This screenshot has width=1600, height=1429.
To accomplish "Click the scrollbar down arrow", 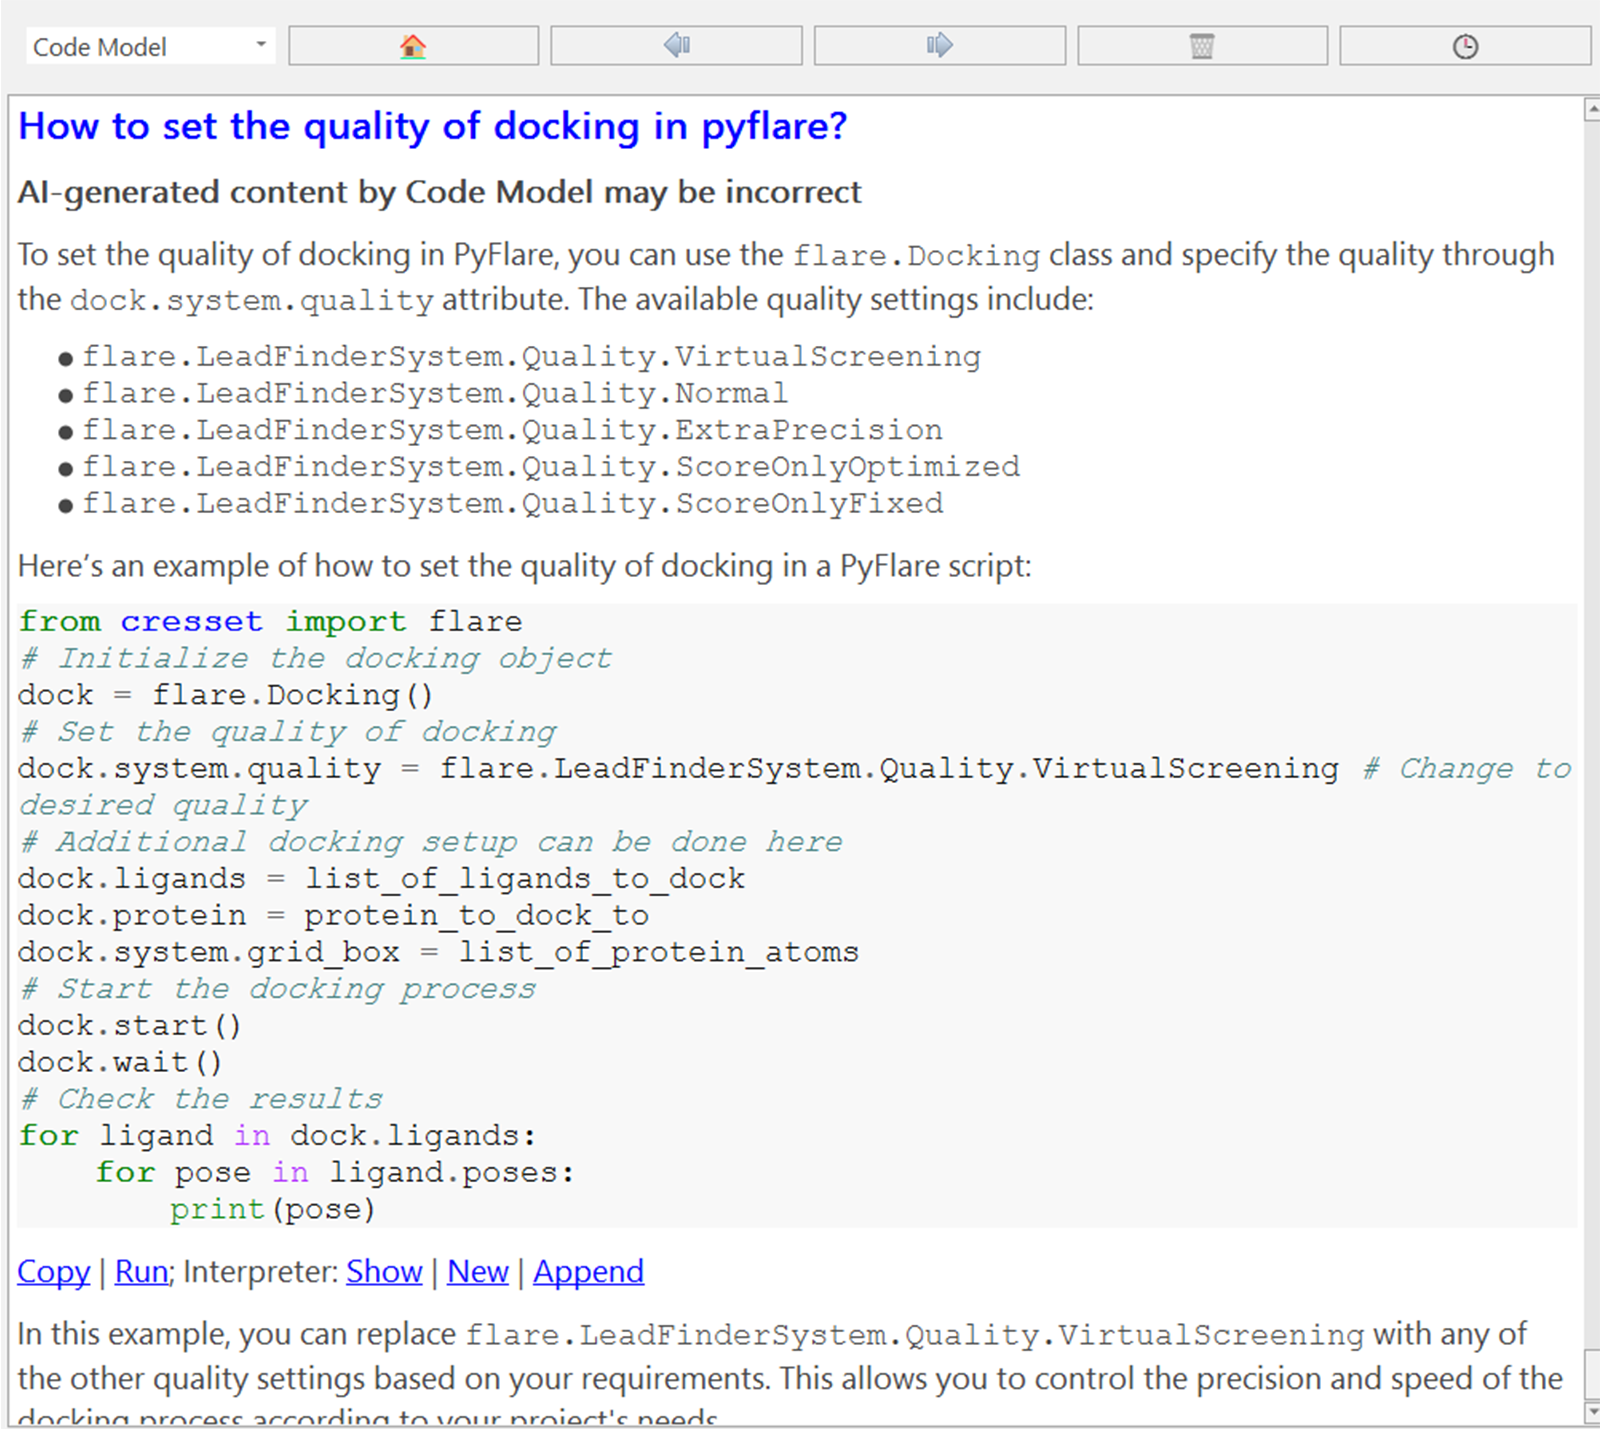I will [1591, 1412].
